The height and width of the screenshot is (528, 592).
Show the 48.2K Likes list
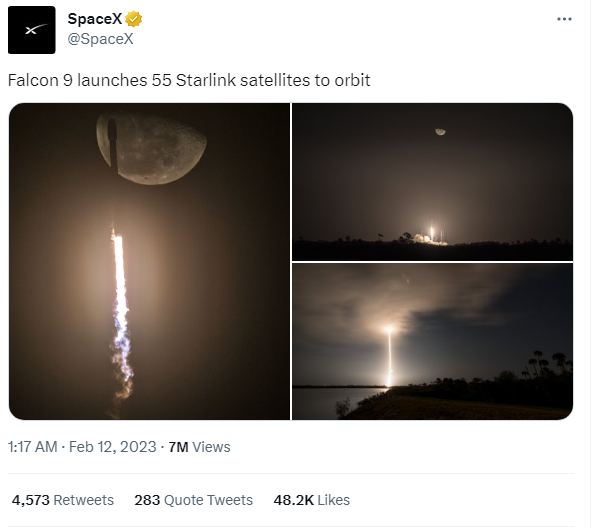[311, 500]
